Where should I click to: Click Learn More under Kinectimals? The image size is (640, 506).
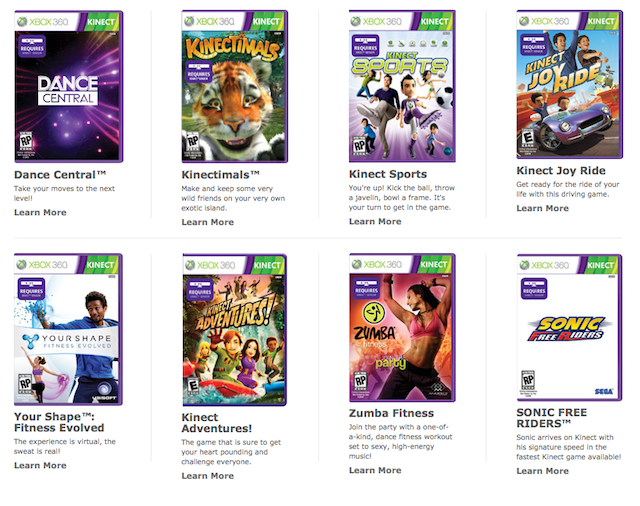[207, 222]
